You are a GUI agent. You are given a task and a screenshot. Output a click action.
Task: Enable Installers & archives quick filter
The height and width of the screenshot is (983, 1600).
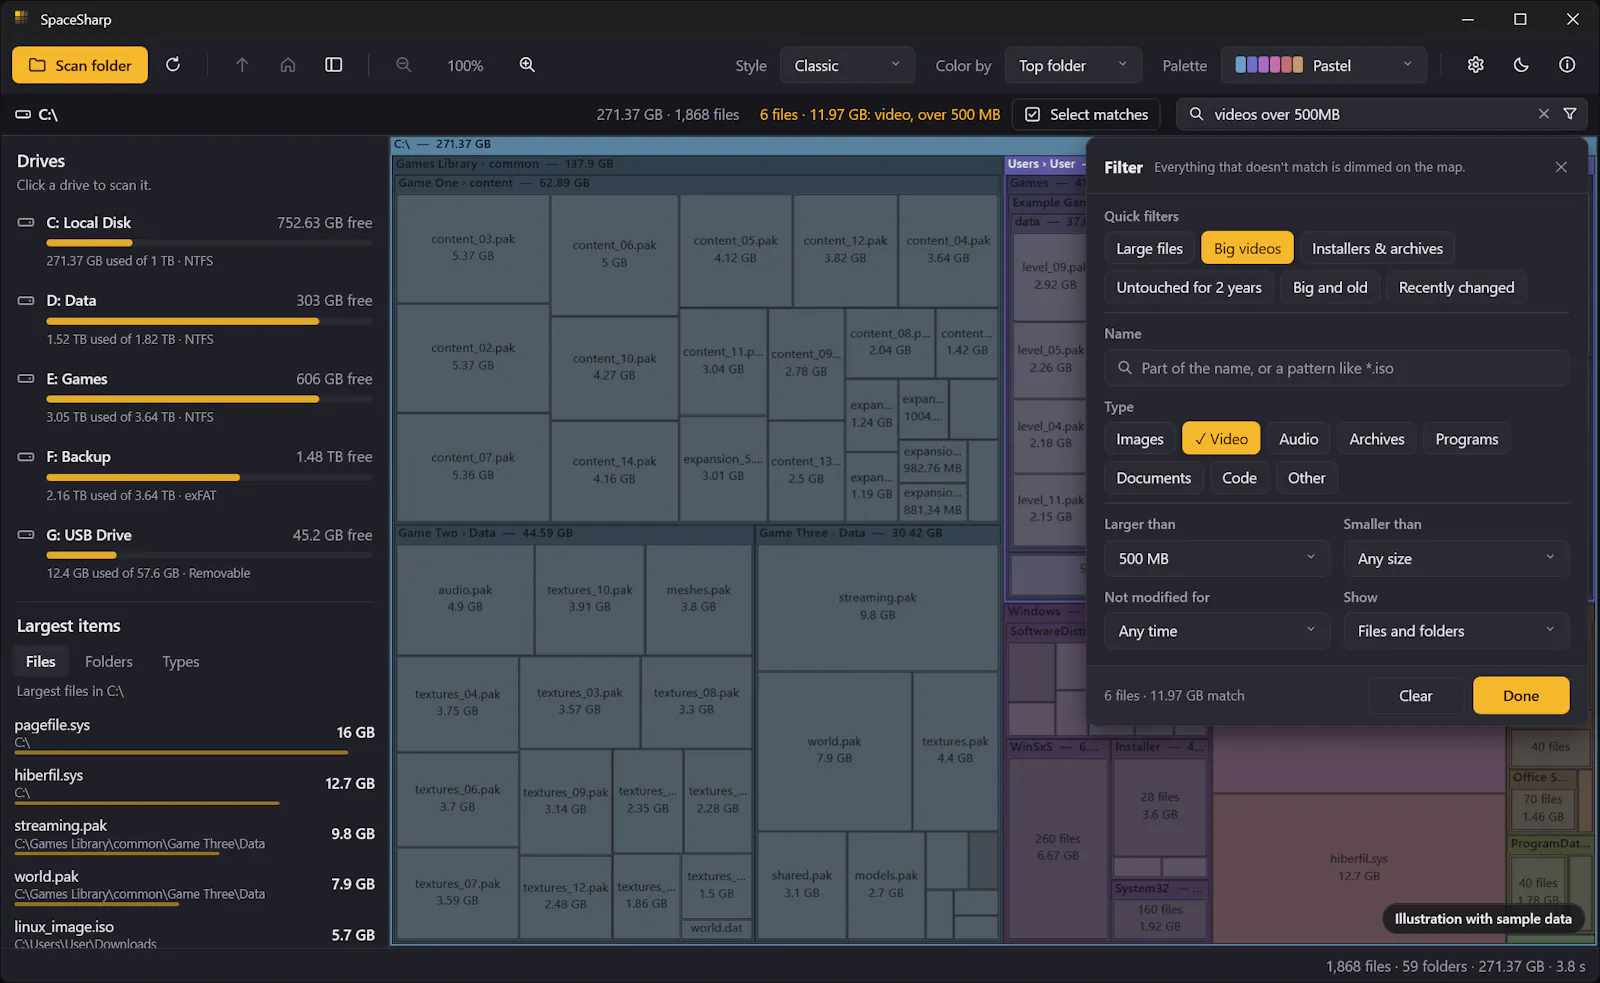1377,248
